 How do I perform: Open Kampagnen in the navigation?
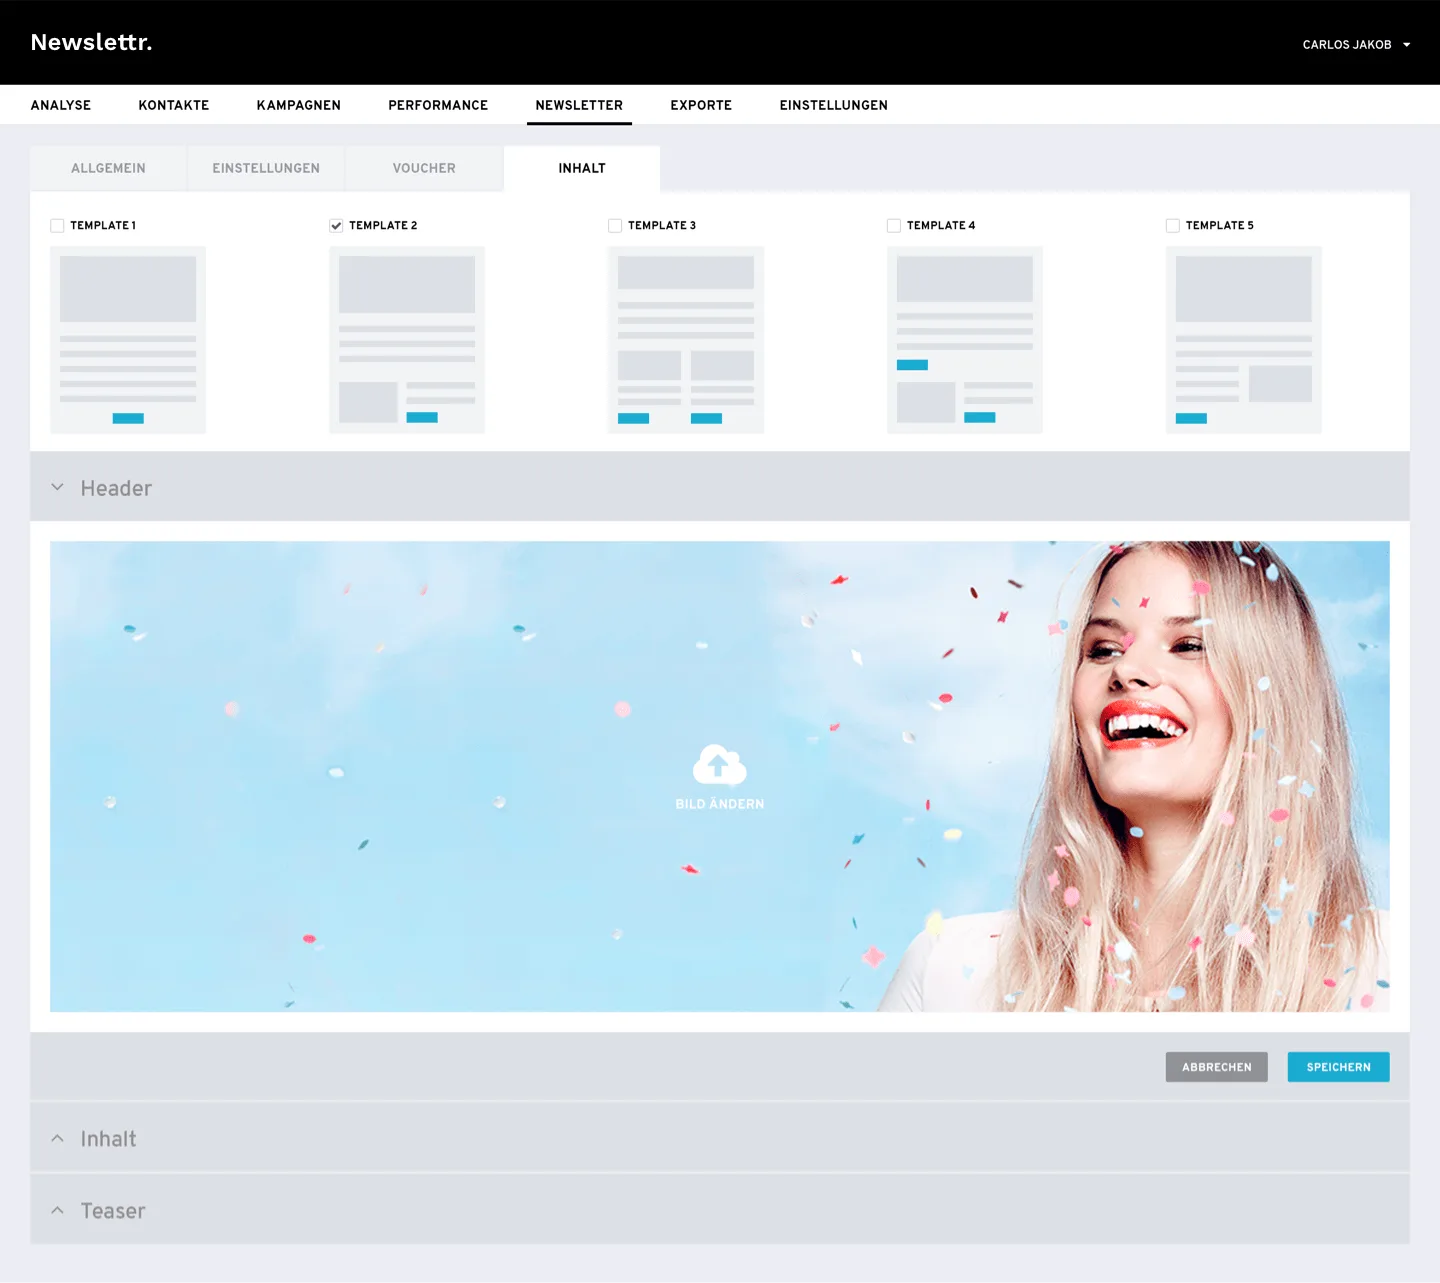[x=299, y=105]
